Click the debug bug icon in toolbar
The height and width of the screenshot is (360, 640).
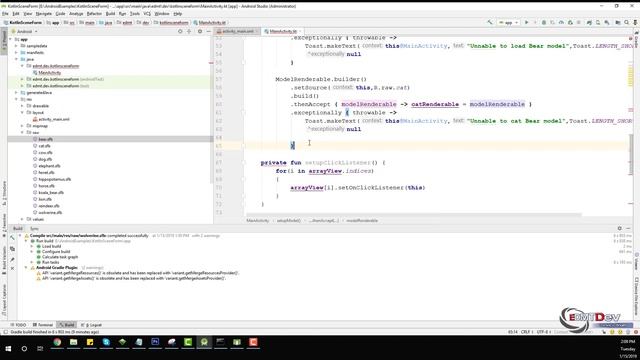coord(544,22)
